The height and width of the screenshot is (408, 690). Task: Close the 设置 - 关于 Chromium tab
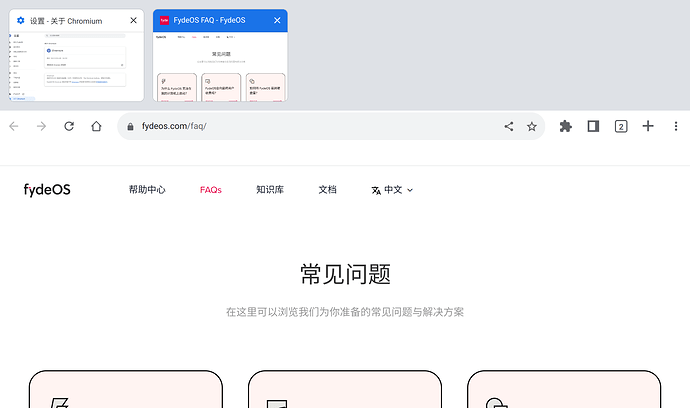(133, 20)
